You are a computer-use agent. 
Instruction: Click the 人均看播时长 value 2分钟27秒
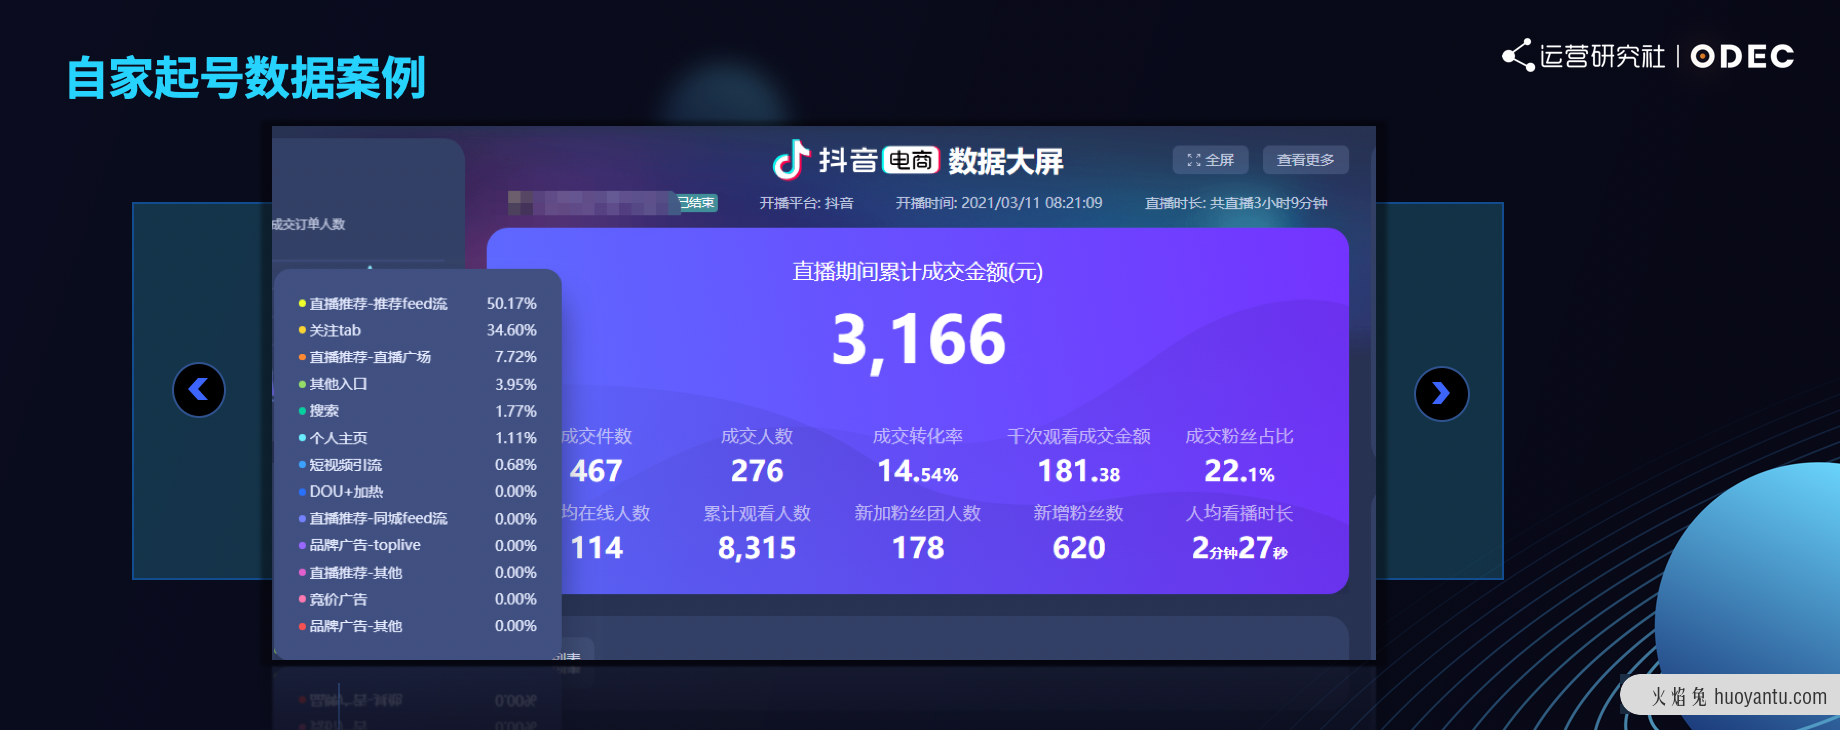pos(1240,548)
